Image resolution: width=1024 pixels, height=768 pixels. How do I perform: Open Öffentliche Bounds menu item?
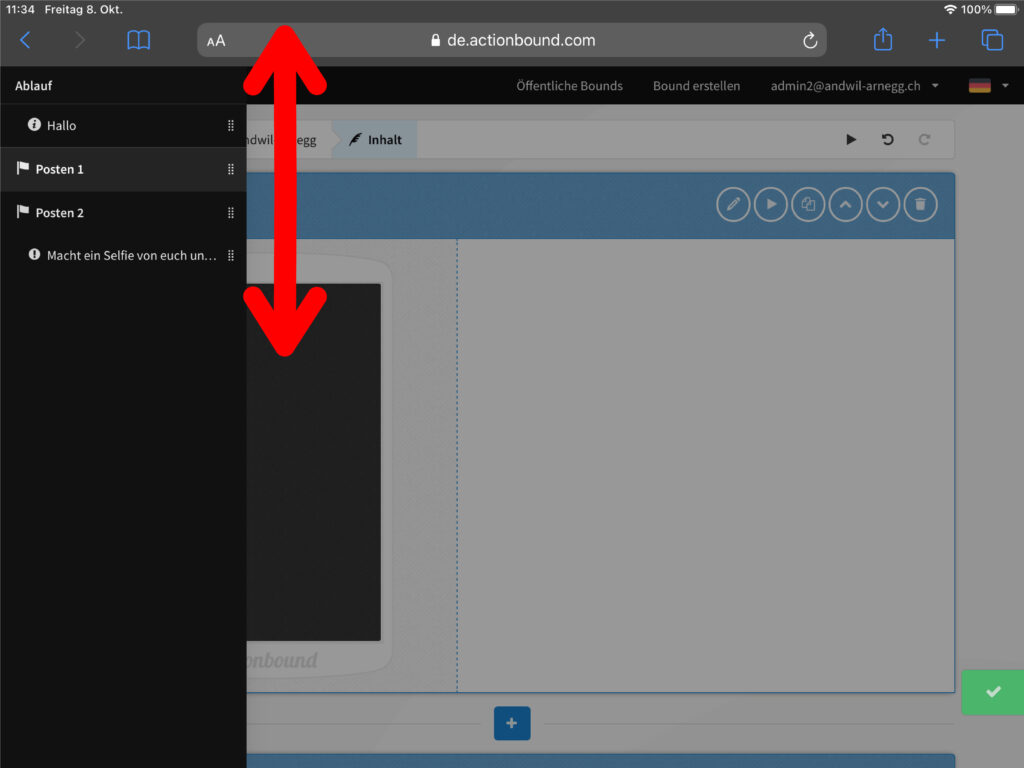tap(569, 86)
